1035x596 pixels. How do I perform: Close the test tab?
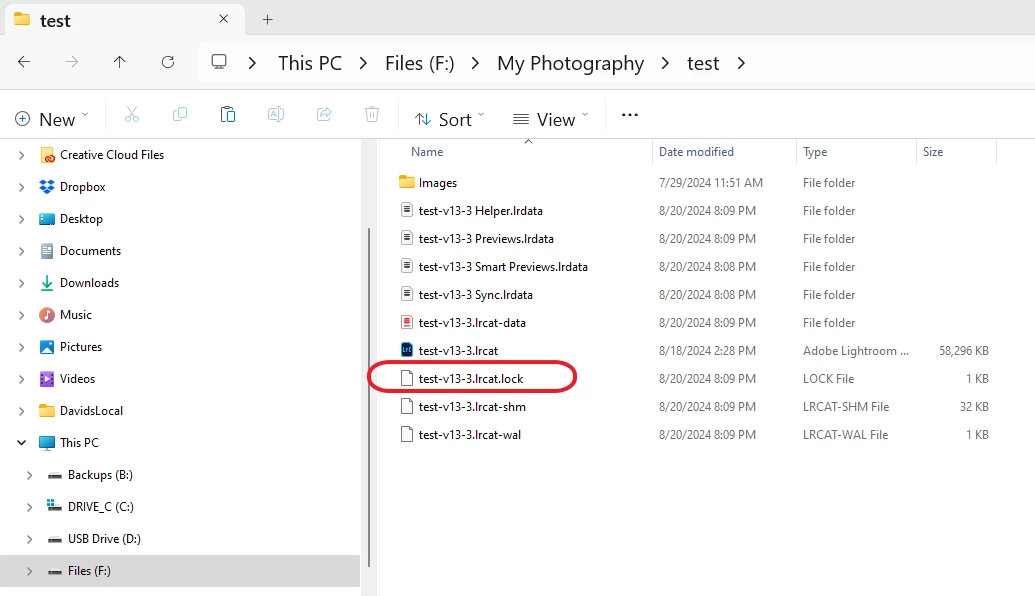coord(224,19)
